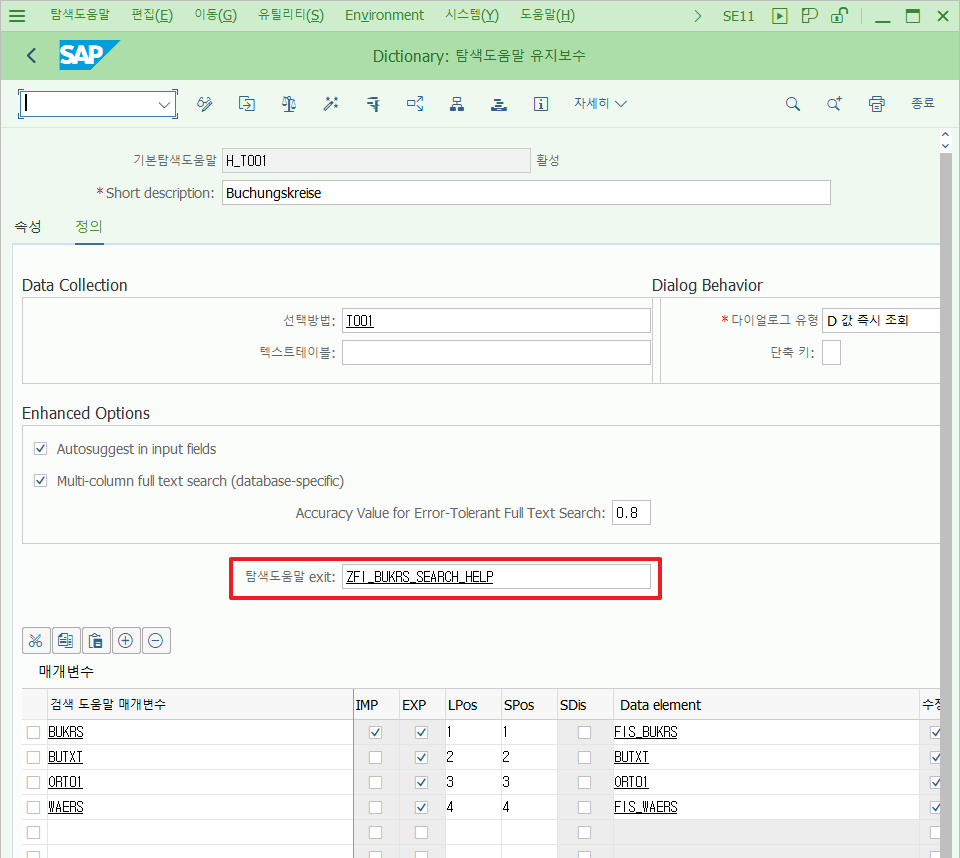
Task: Click the Check (balance scale) icon
Action: point(289,103)
